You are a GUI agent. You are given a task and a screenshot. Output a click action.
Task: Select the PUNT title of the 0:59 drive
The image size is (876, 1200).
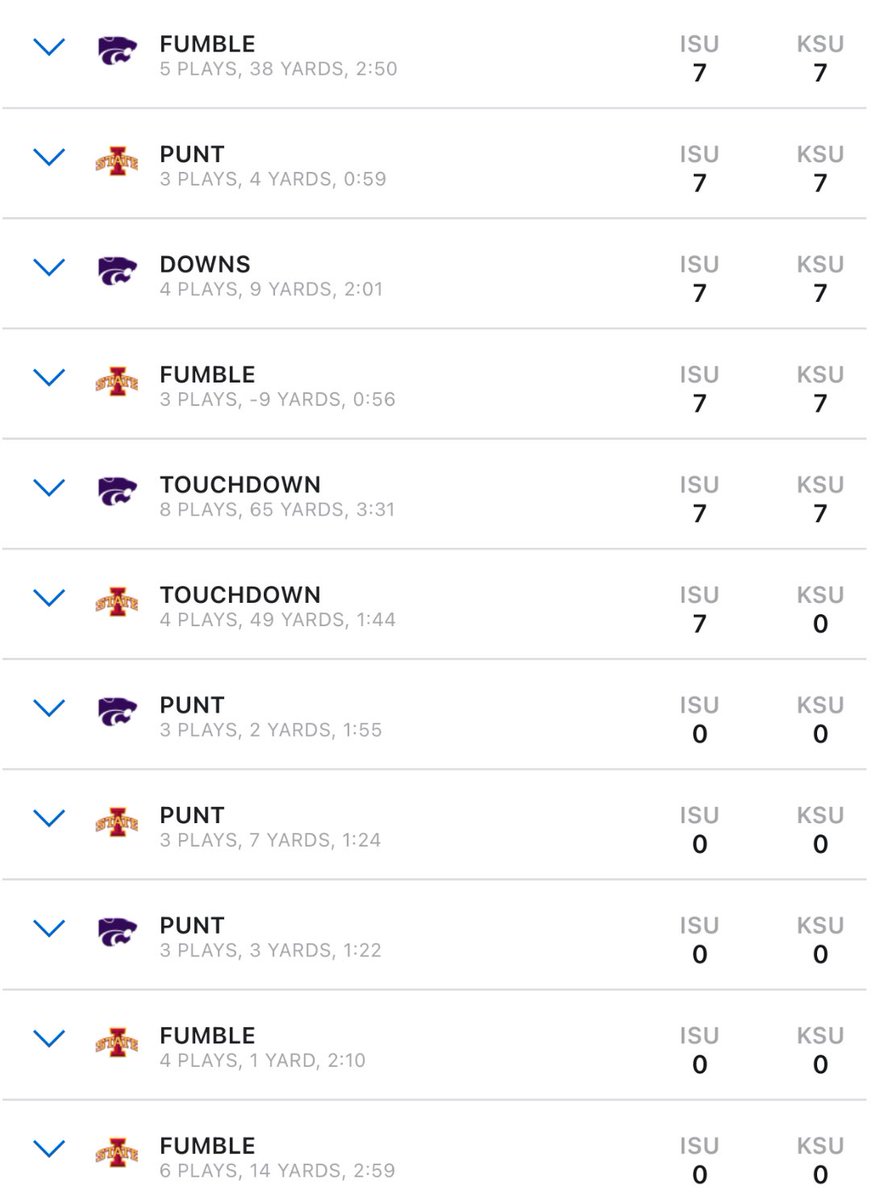(x=192, y=155)
